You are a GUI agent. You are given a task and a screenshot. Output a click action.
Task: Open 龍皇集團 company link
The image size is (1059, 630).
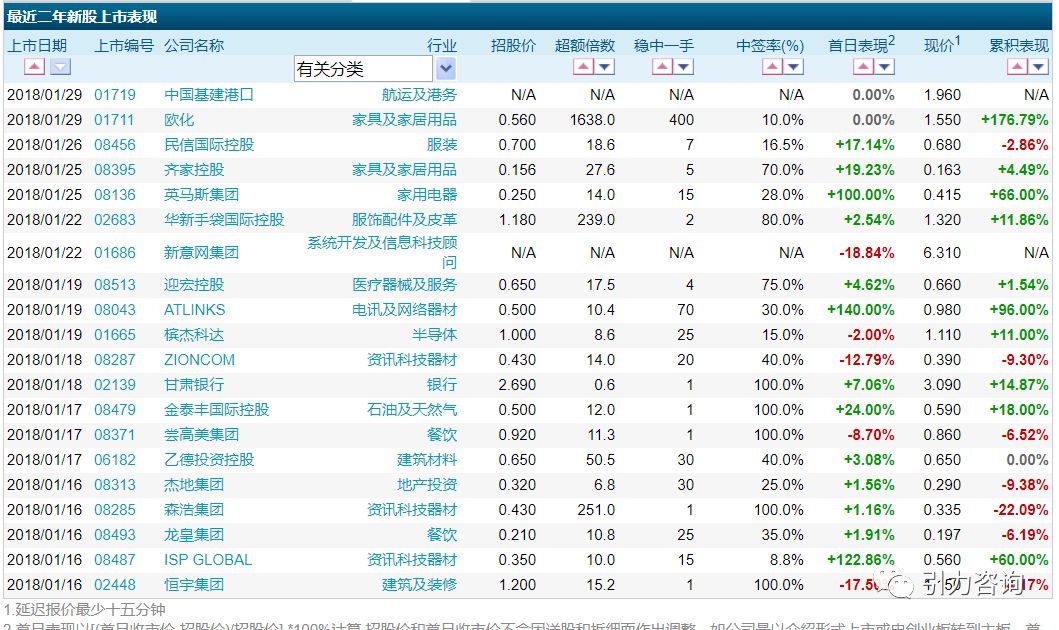click(194, 534)
